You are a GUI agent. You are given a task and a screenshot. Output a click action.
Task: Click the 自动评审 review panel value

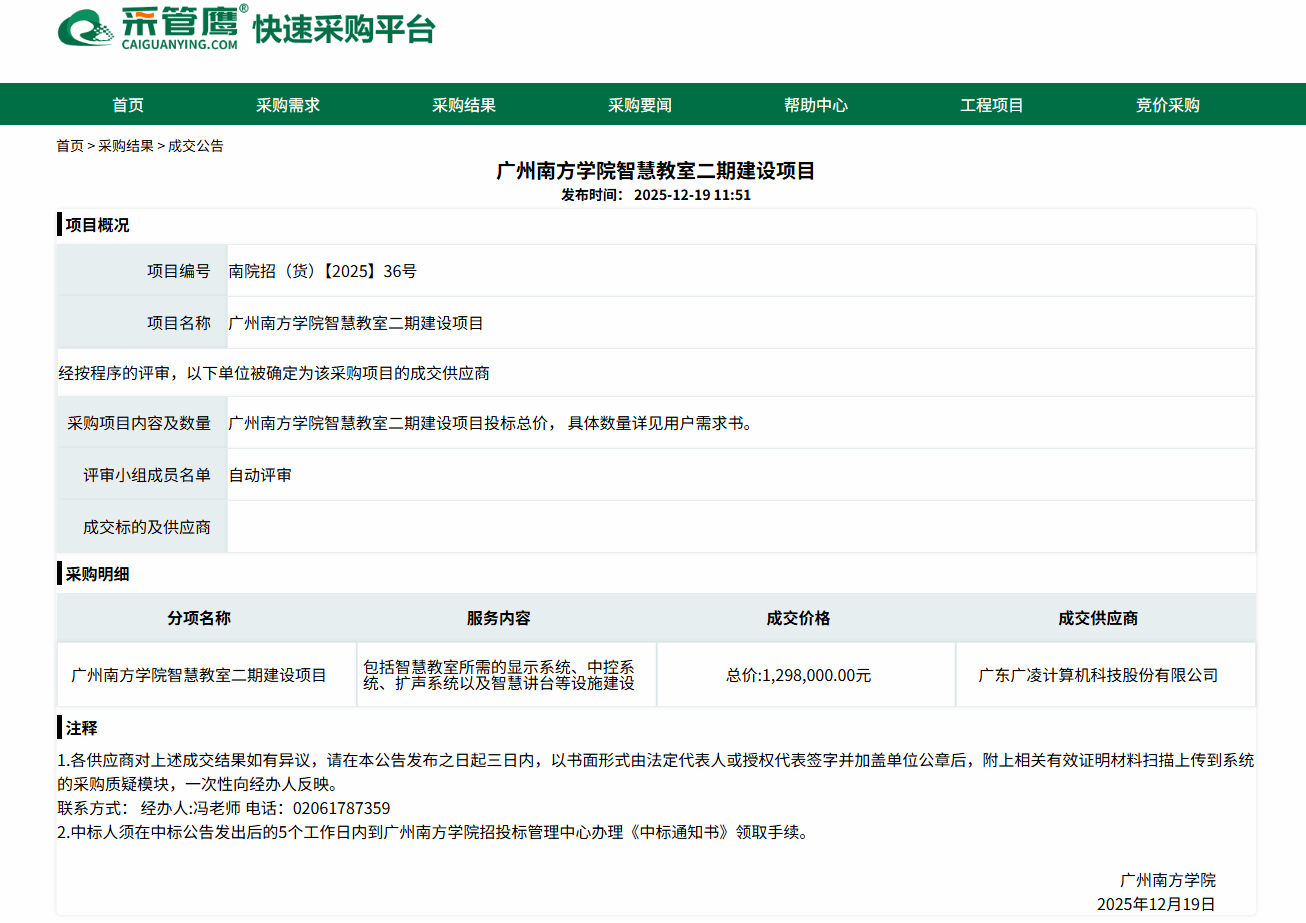point(260,475)
